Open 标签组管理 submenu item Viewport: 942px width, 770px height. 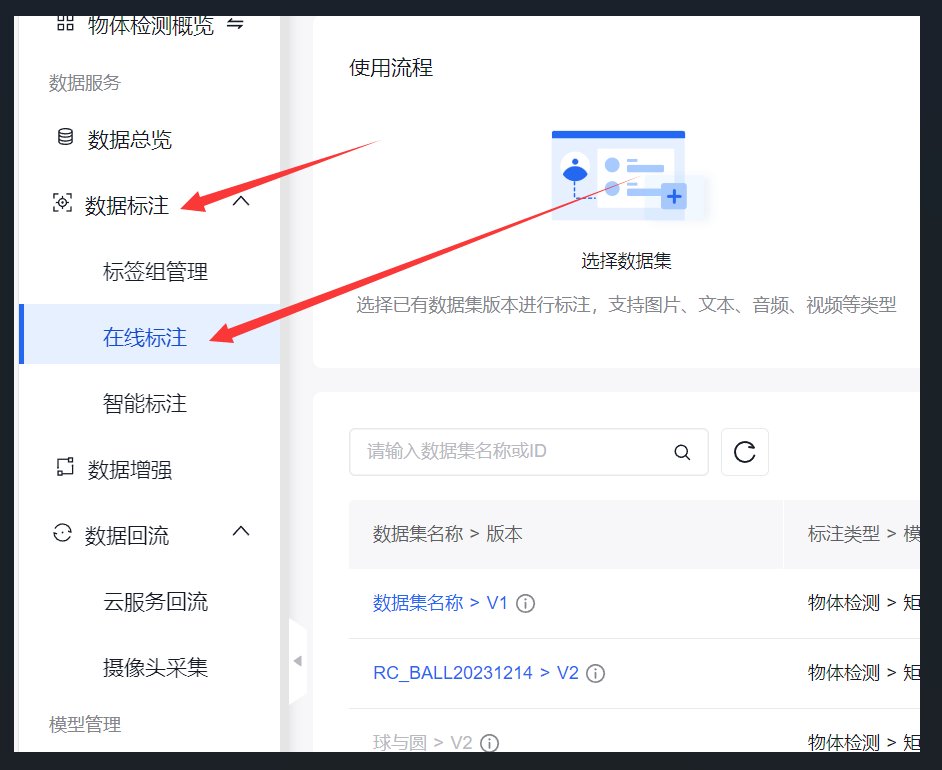coord(156,271)
